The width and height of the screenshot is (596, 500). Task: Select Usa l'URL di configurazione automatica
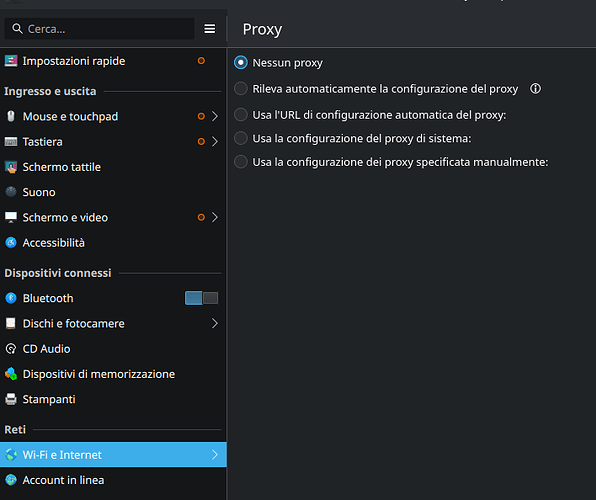[x=370, y=115]
